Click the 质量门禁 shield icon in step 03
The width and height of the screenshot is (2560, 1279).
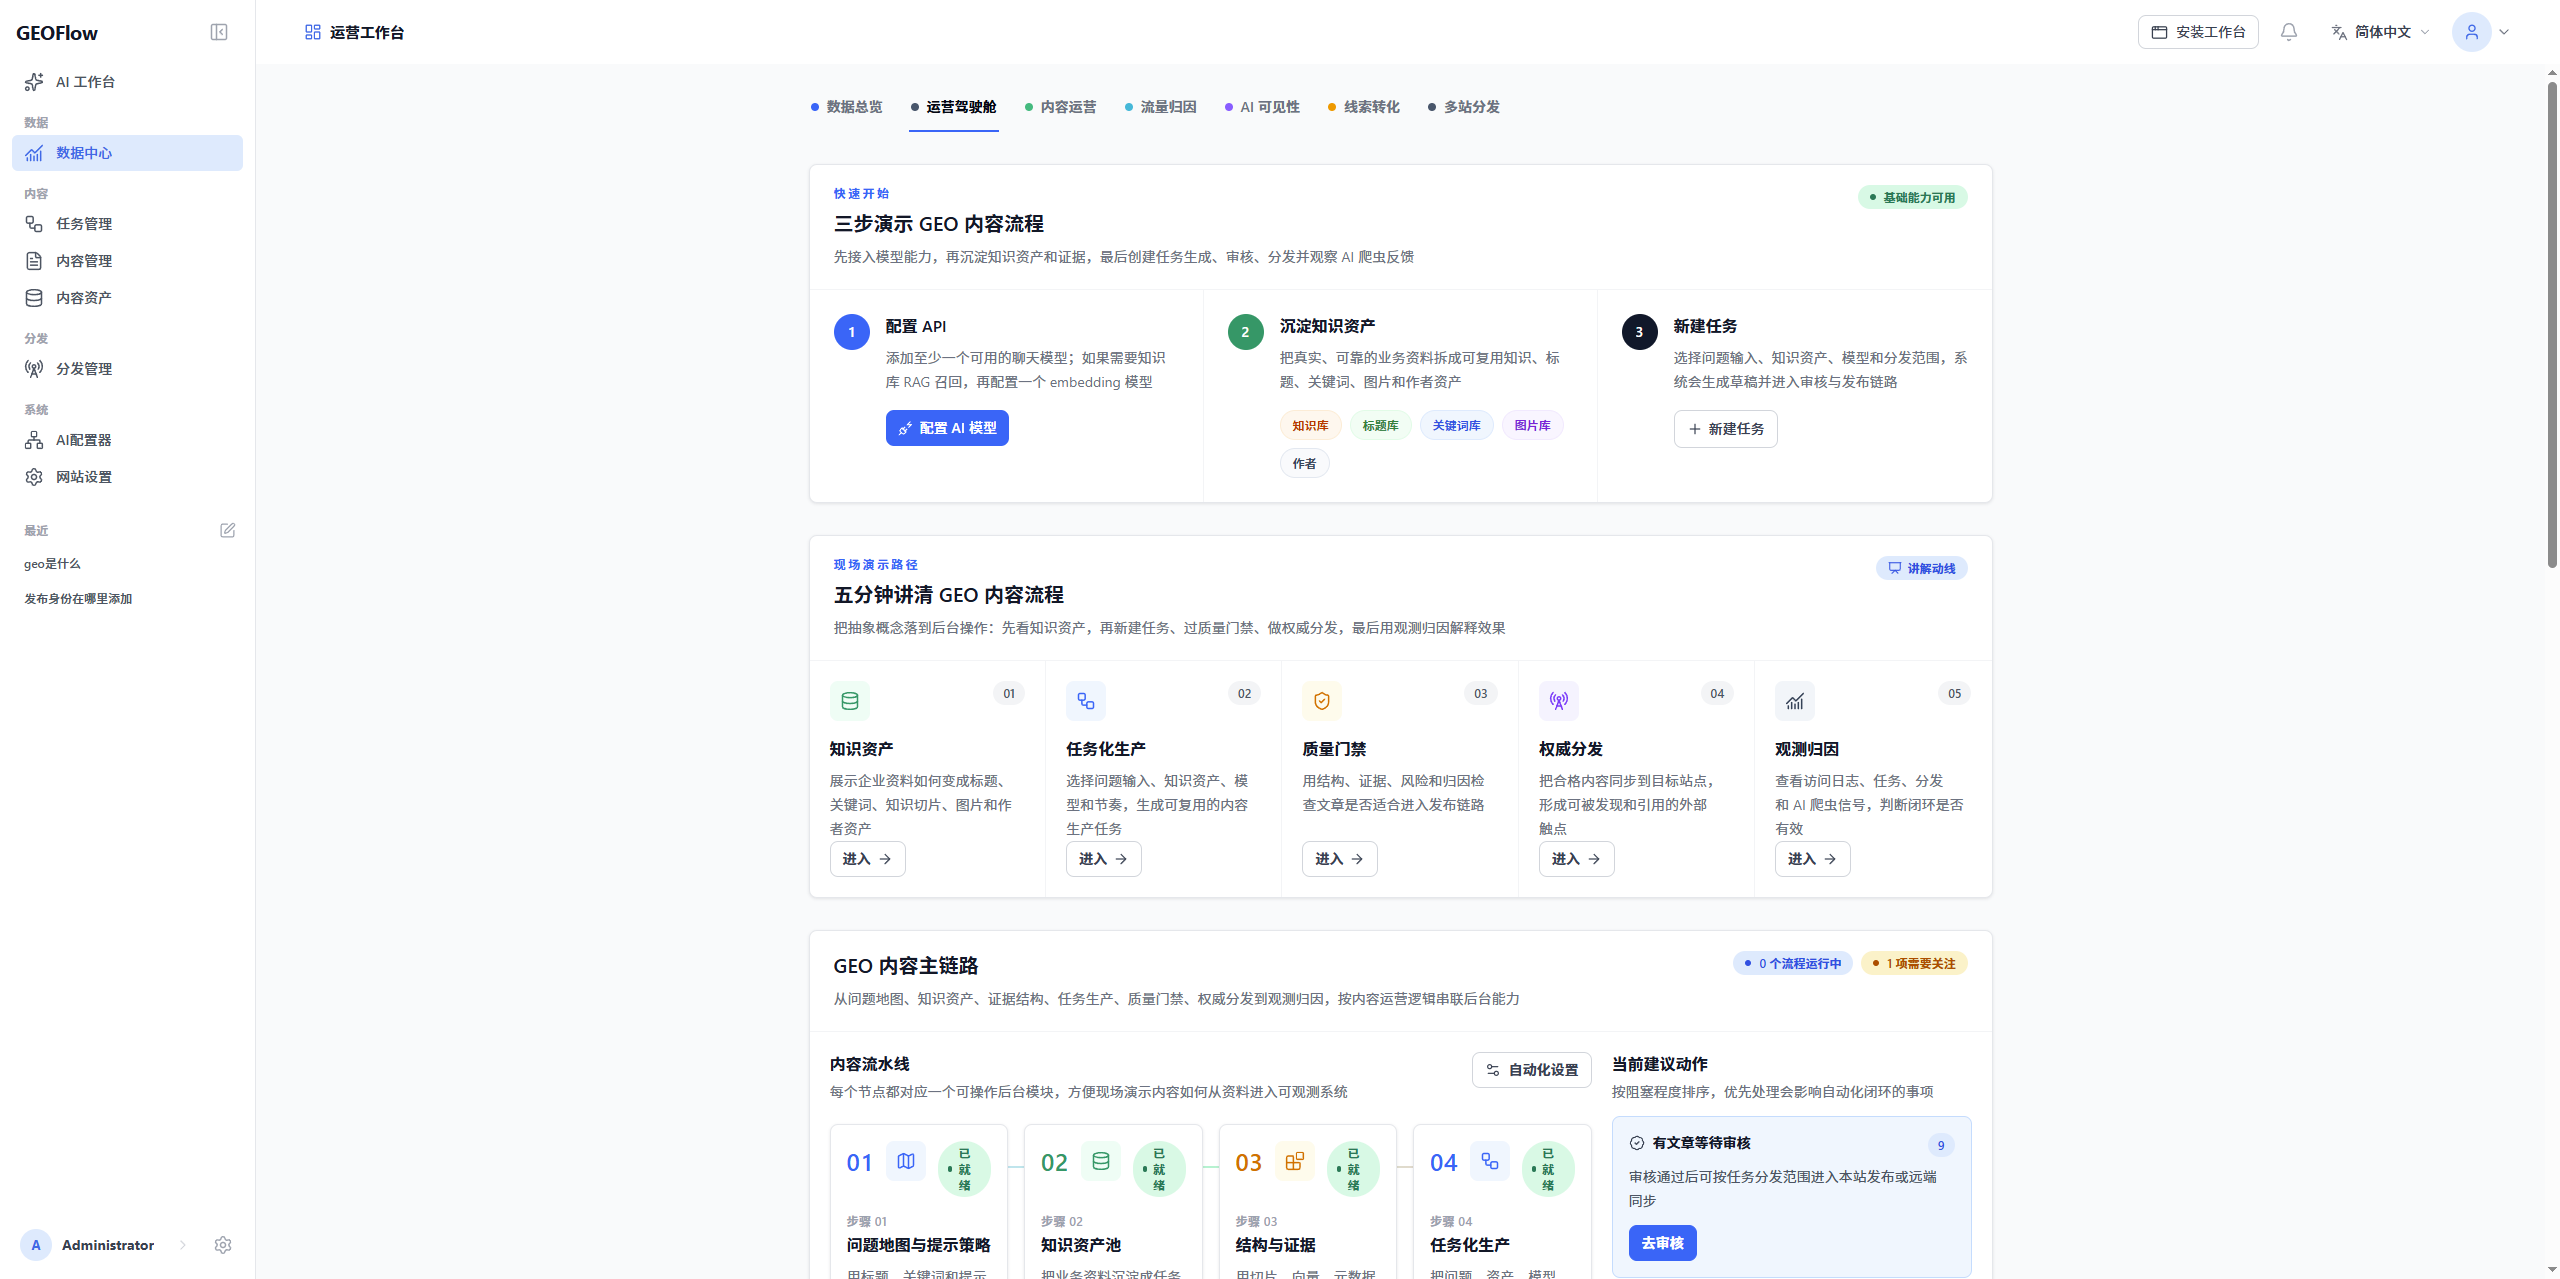point(1322,701)
